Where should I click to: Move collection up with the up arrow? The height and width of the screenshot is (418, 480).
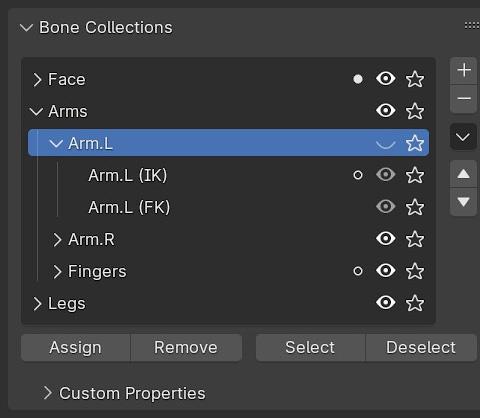[x=464, y=174]
